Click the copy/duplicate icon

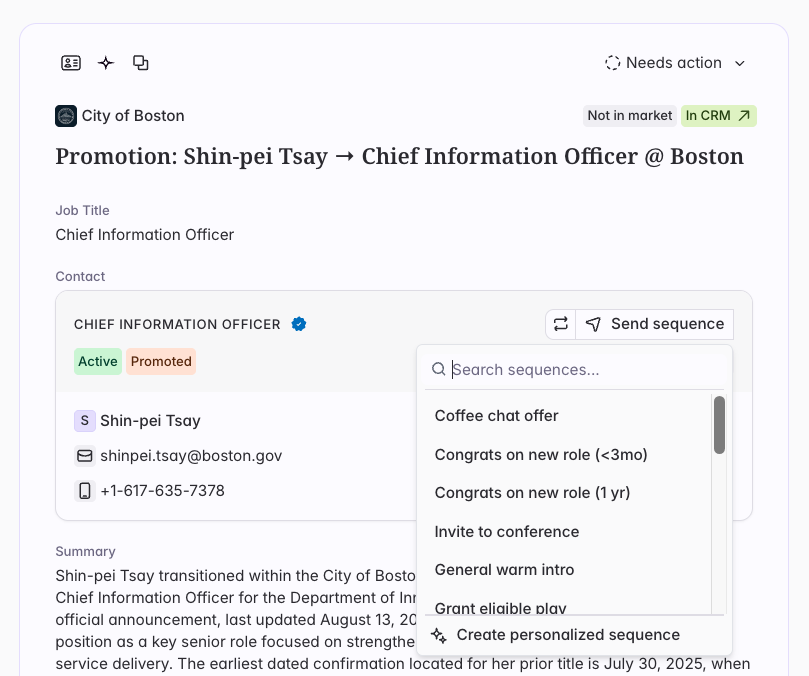tap(140, 63)
